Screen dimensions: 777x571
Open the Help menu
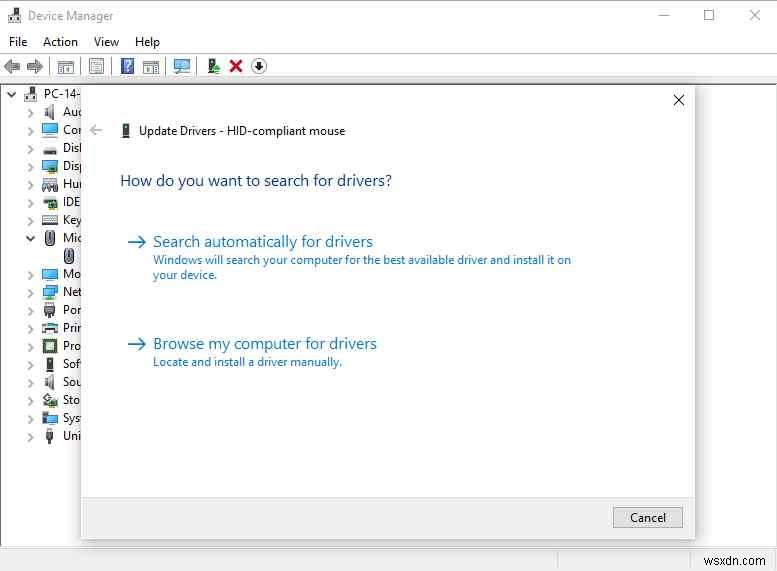147,42
